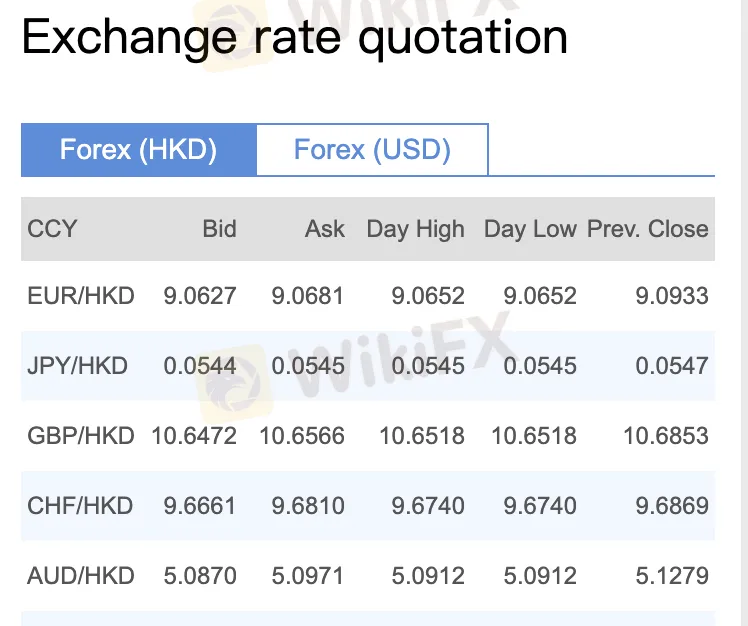The width and height of the screenshot is (748, 626).
Task: Select the GBP/HKD currency pair
Action: click(81, 436)
